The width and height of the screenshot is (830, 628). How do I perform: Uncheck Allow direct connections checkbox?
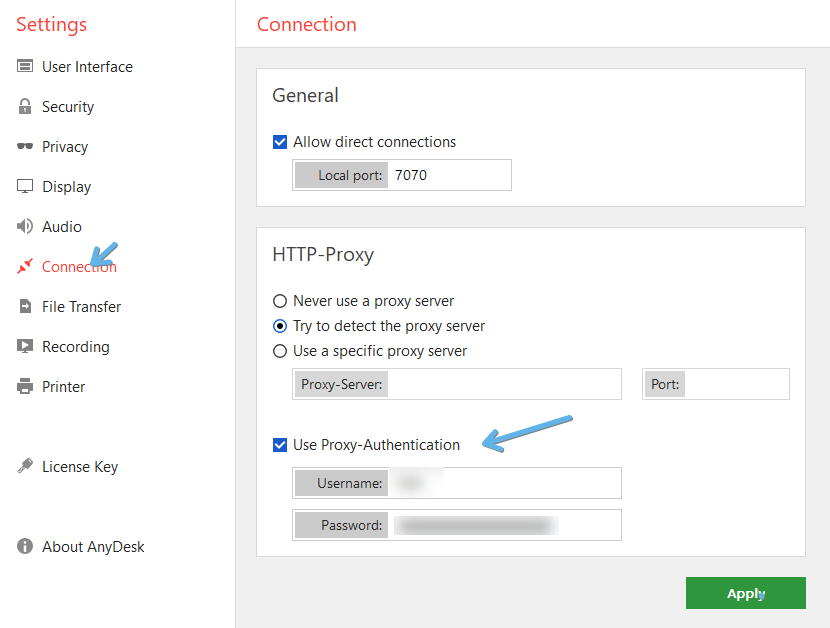click(x=280, y=142)
